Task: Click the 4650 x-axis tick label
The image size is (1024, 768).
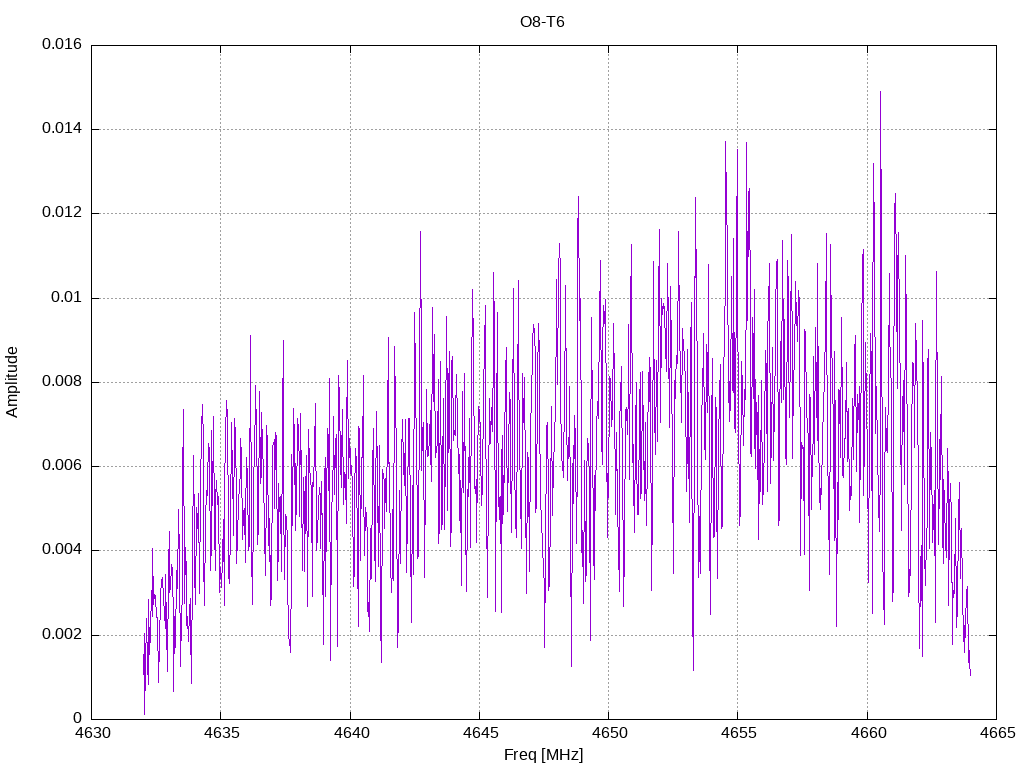Action: (609, 733)
